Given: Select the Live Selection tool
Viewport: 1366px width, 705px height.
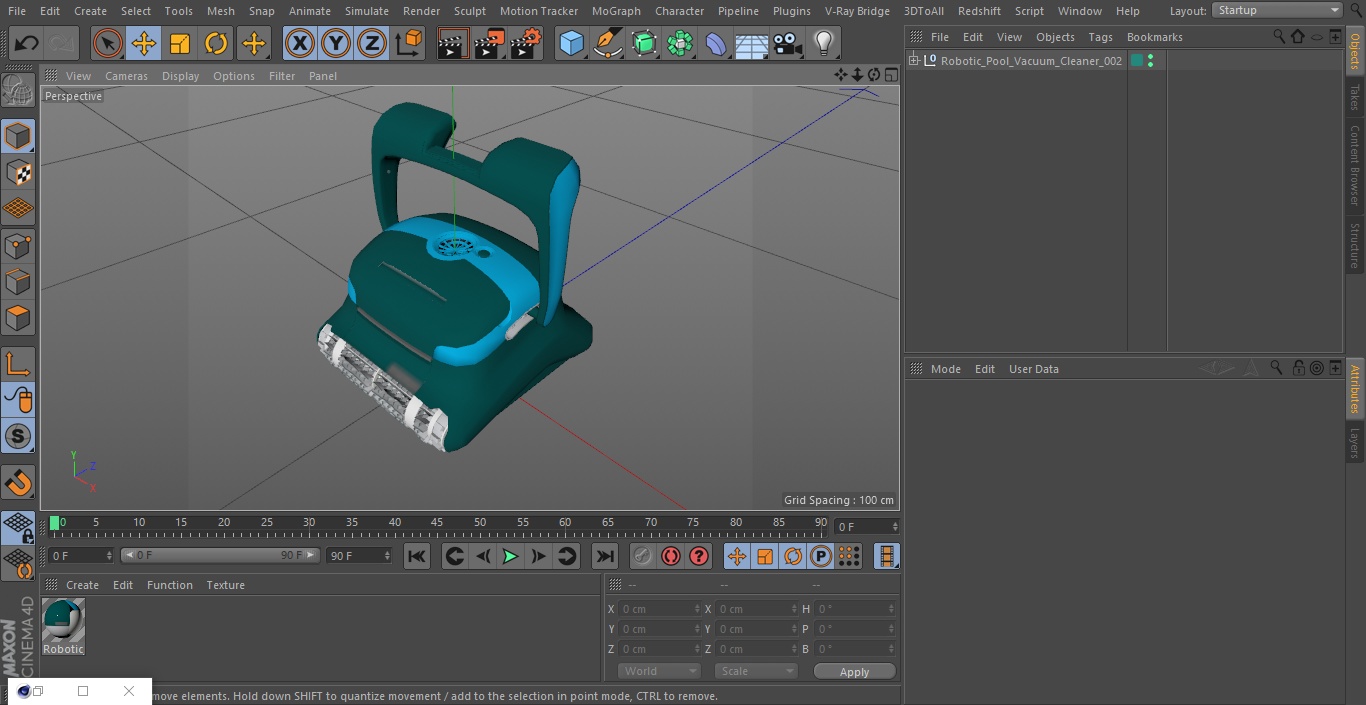Looking at the screenshot, I should coord(107,44).
